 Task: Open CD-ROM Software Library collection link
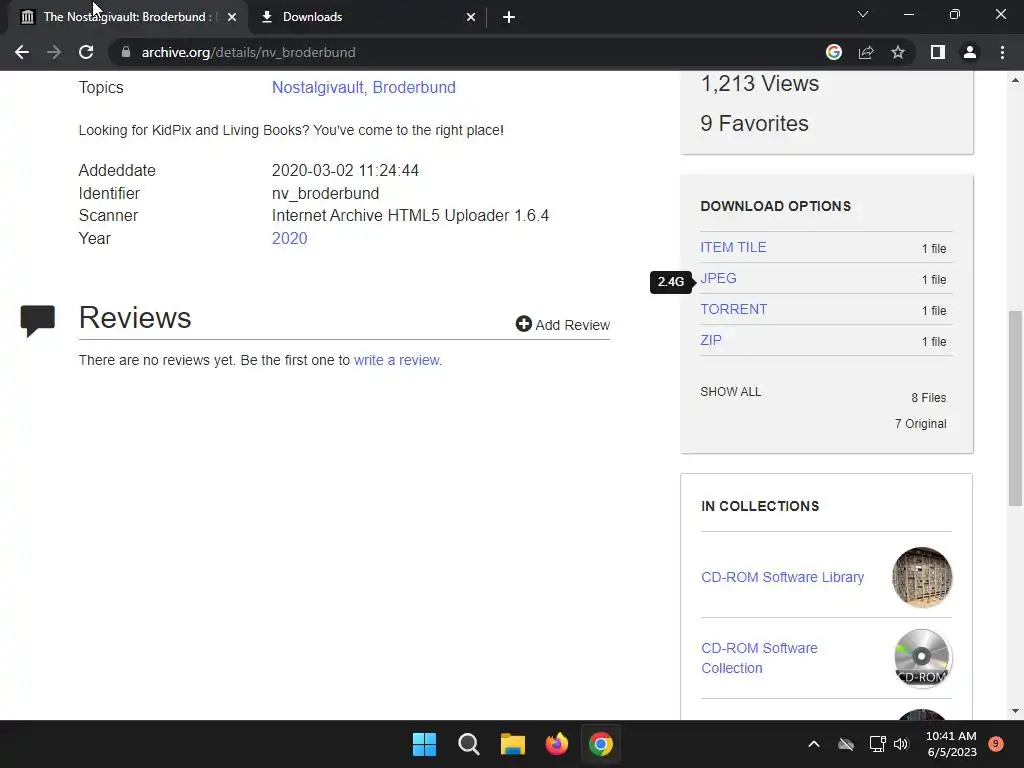tap(782, 577)
